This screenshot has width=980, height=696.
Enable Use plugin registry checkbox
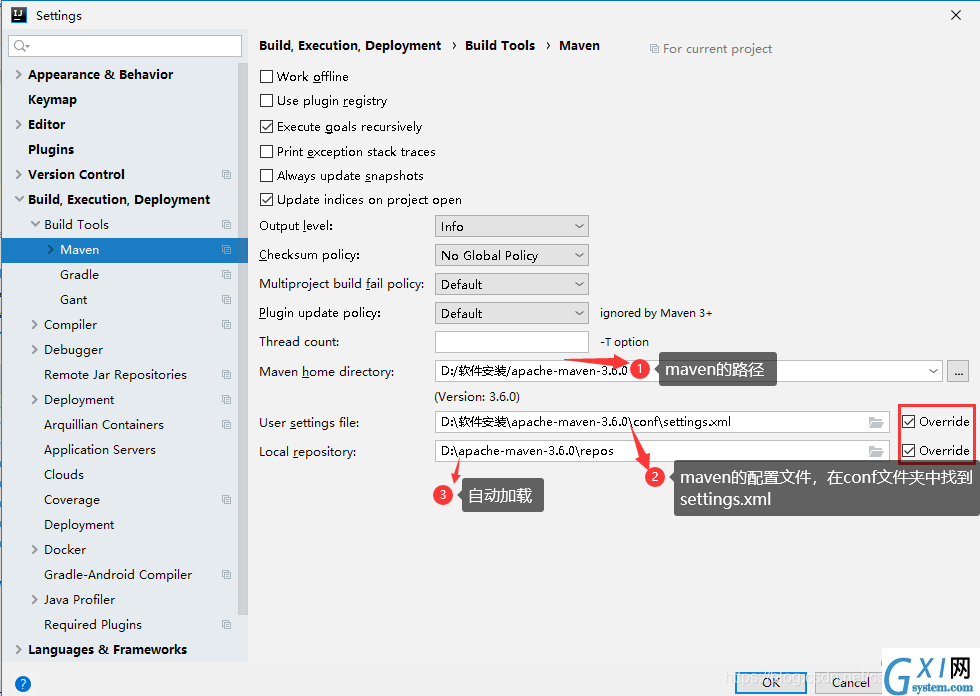(266, 101)
